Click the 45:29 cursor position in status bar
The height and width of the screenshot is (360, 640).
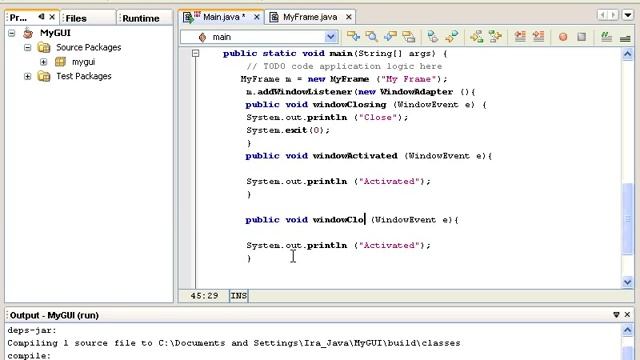point(204,296)
